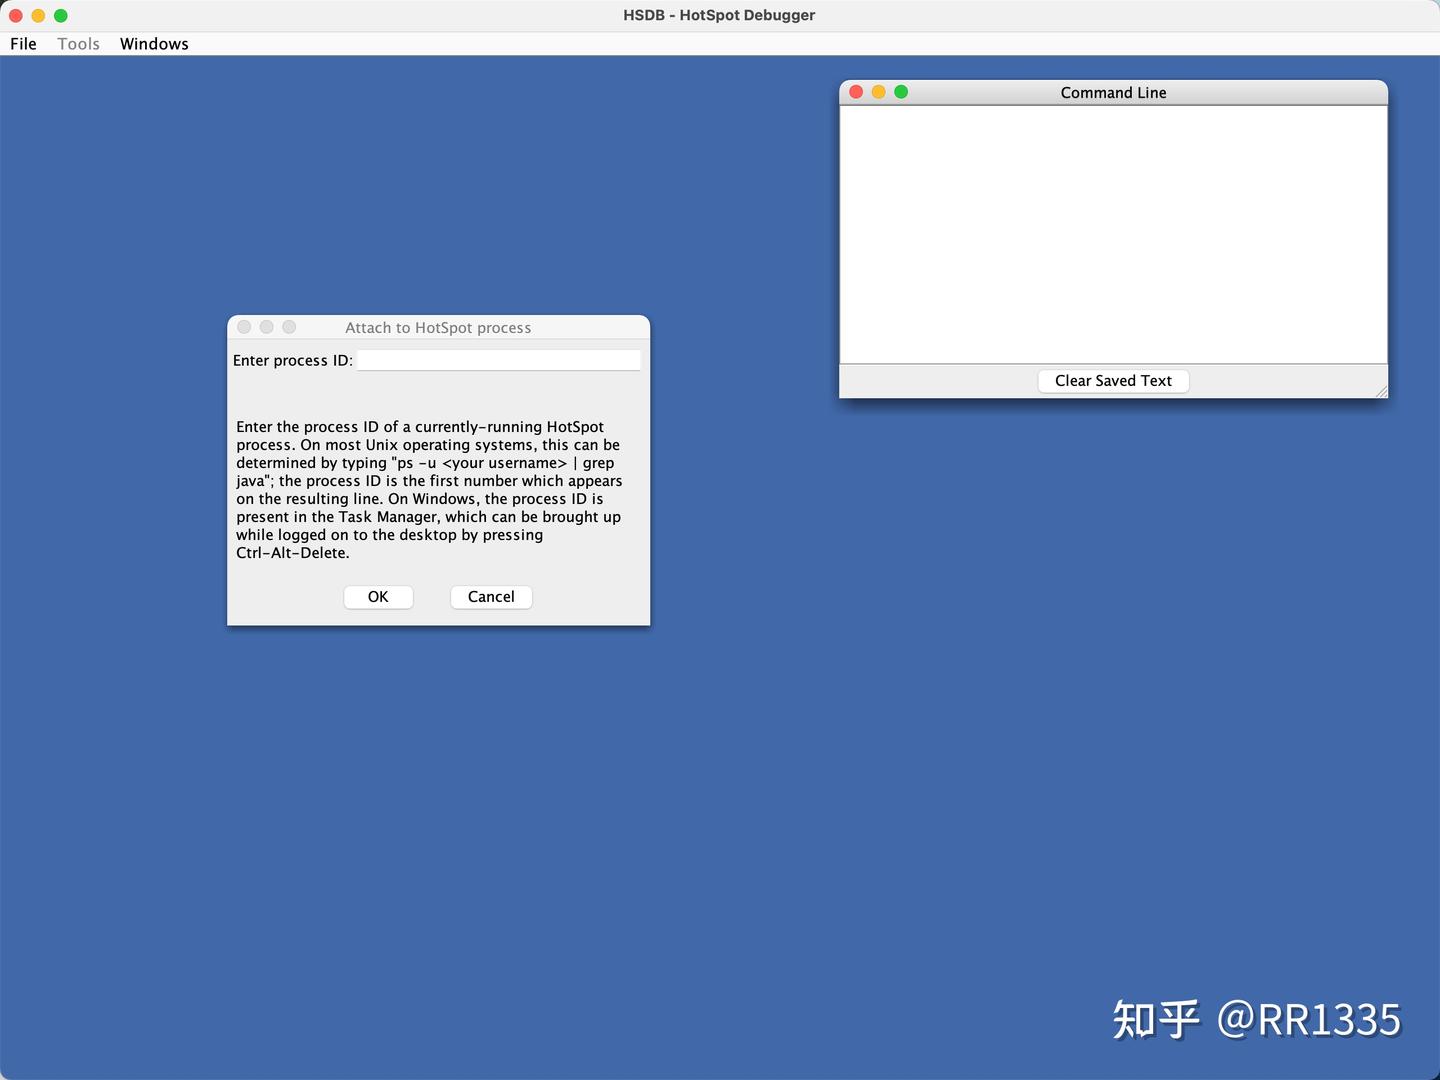Click the leftmost circle icon on attach dialog
The height and width of the screenshot is (1080, 1440).
[x=244, y=326]
